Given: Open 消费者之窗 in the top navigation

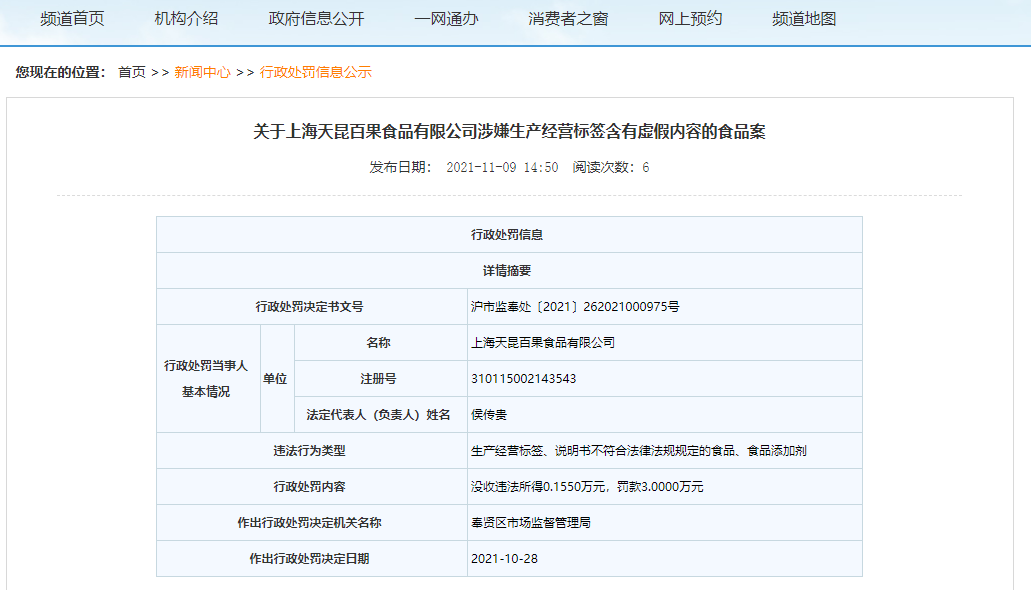Looking at the screenshot, I should pyautogui.click(x=568, y=19).
